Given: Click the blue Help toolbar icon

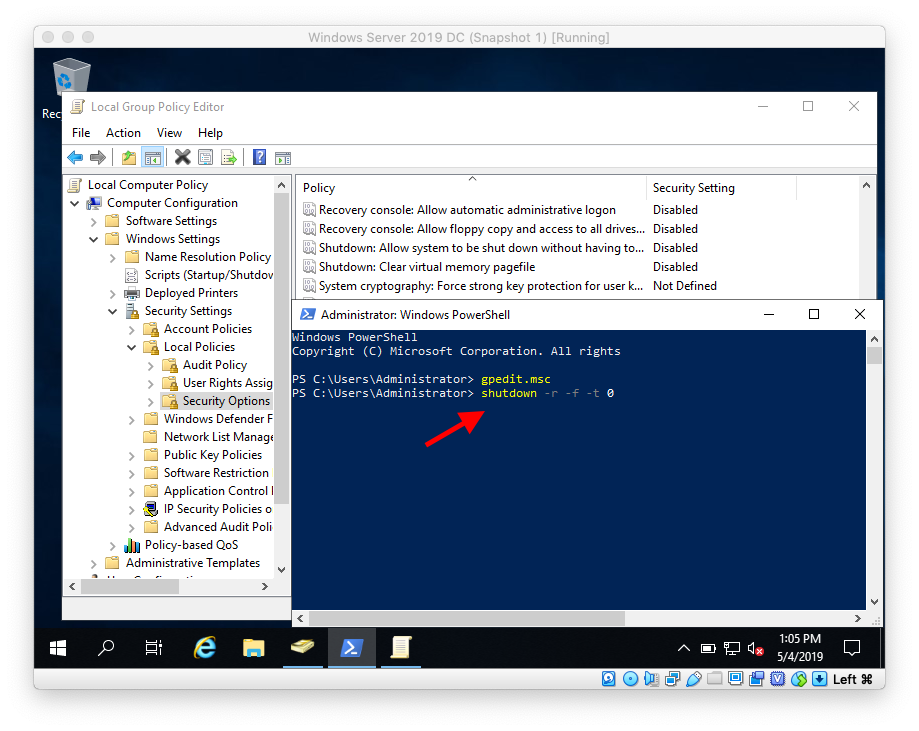Looking at the screenshot, I should coord(259,157).
